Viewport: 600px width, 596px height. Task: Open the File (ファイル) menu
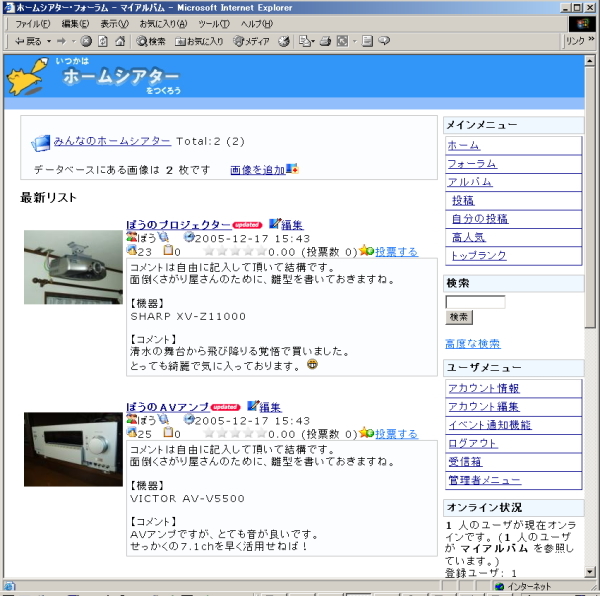33,24
